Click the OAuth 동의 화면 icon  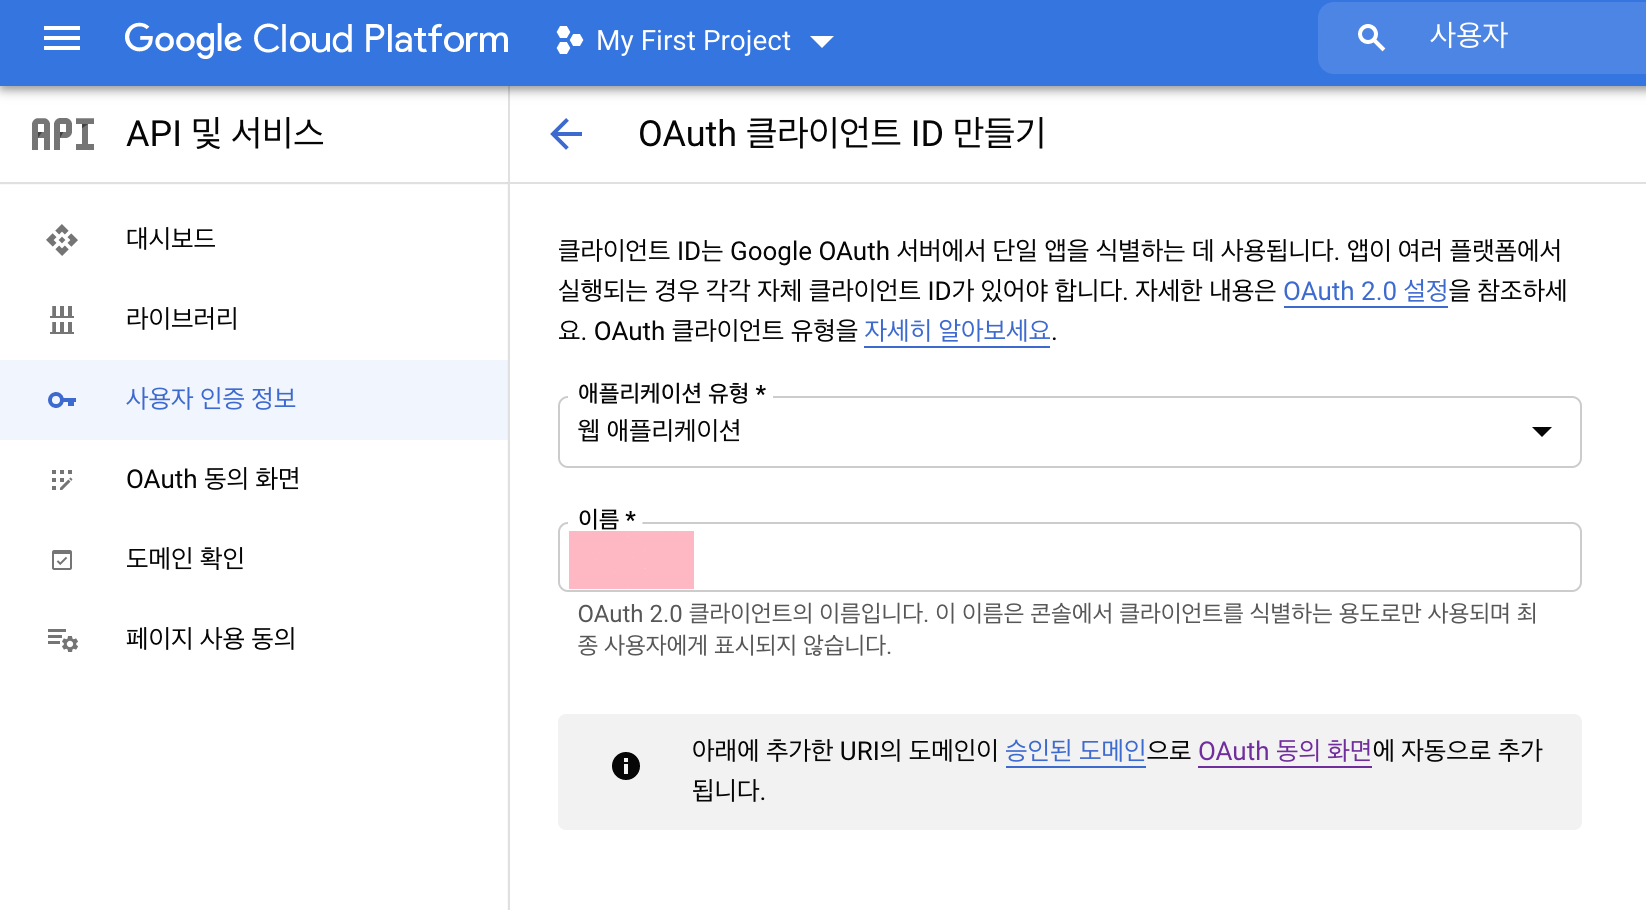[x=62, y=480]
